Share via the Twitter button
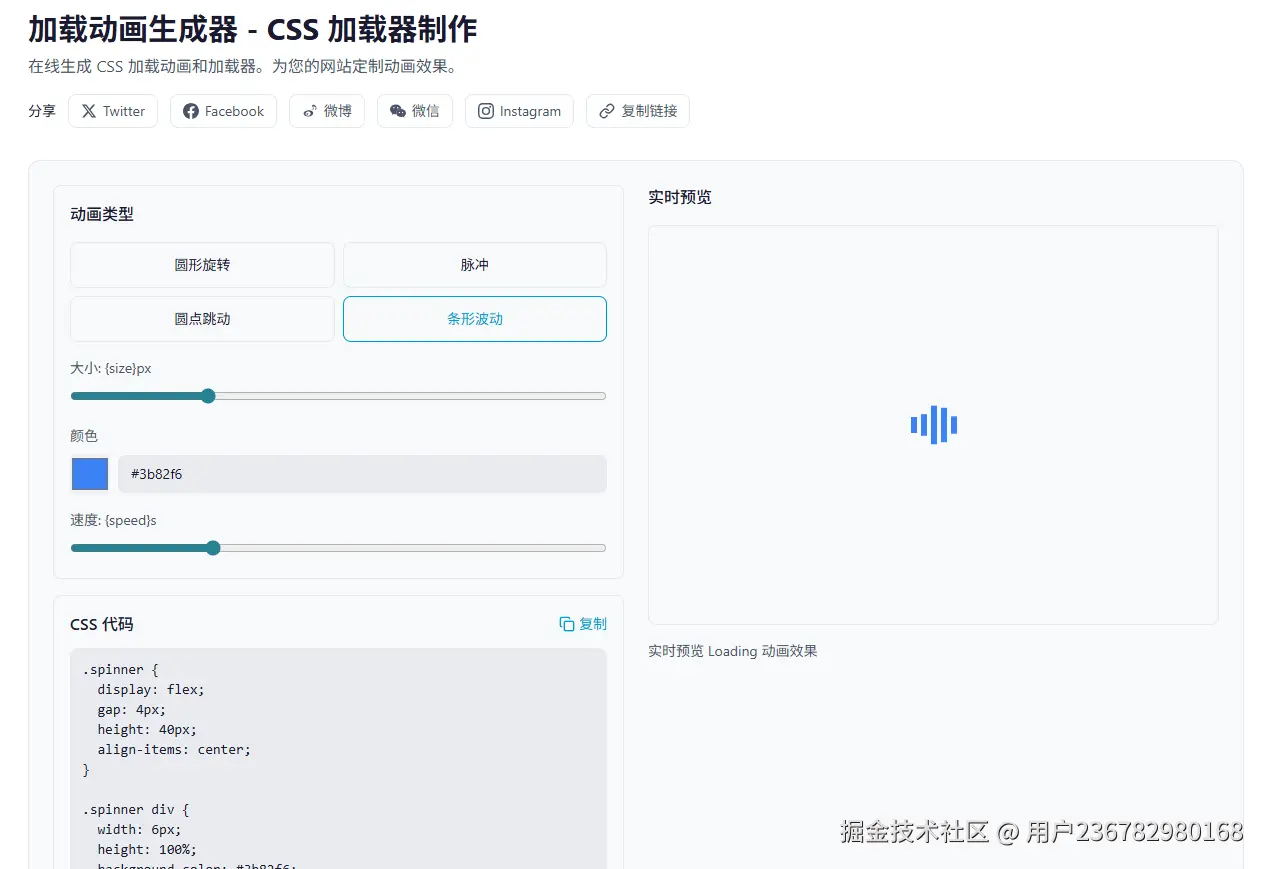 coord(113,111)
